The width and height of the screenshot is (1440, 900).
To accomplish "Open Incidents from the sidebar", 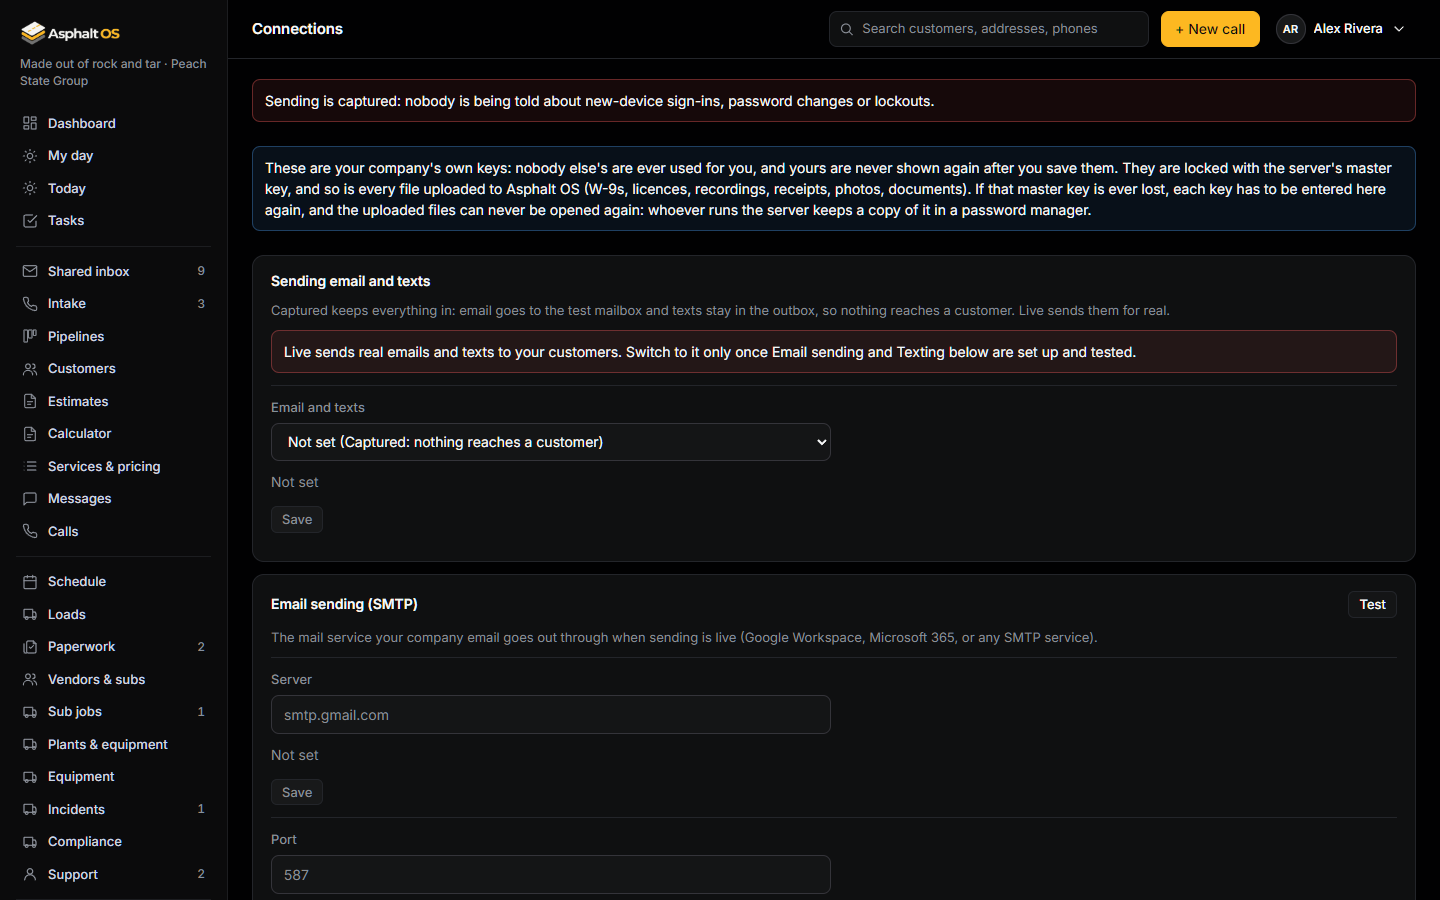I will (113, 809).
